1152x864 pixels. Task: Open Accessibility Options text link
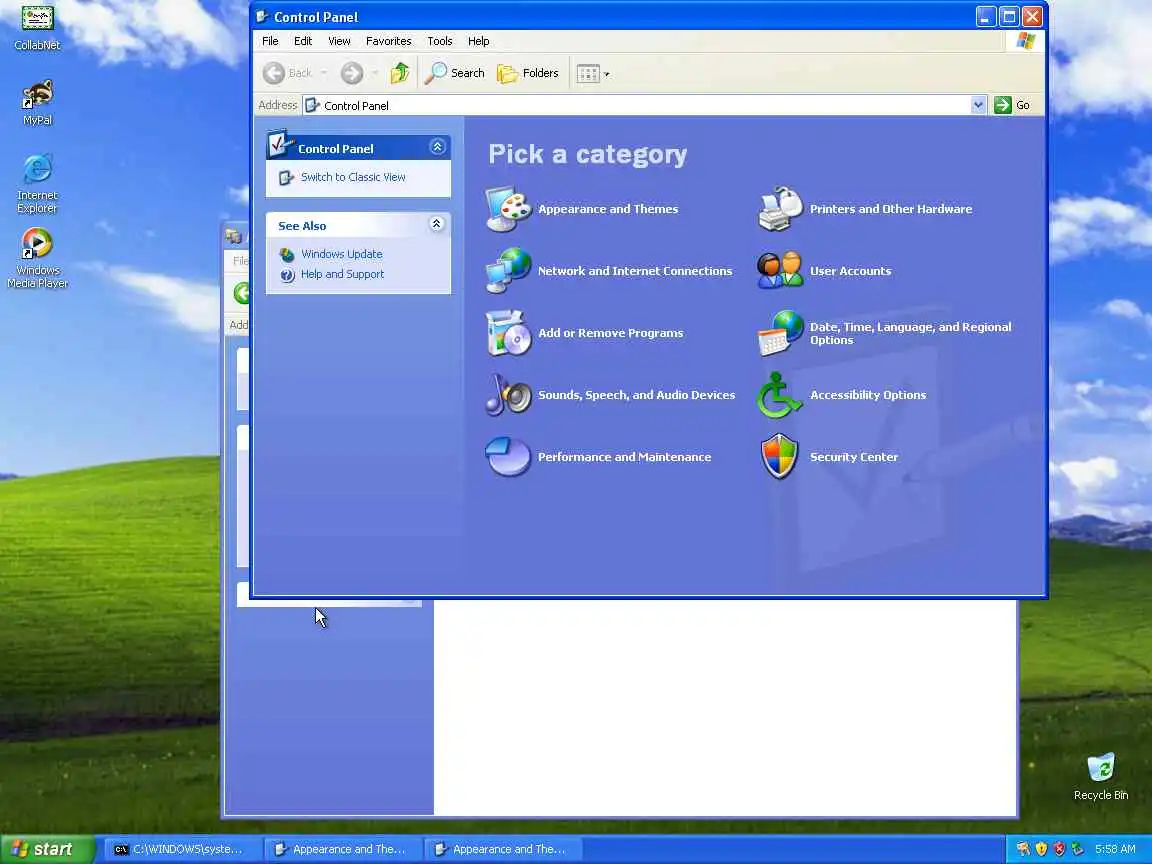tap(868, 395)
